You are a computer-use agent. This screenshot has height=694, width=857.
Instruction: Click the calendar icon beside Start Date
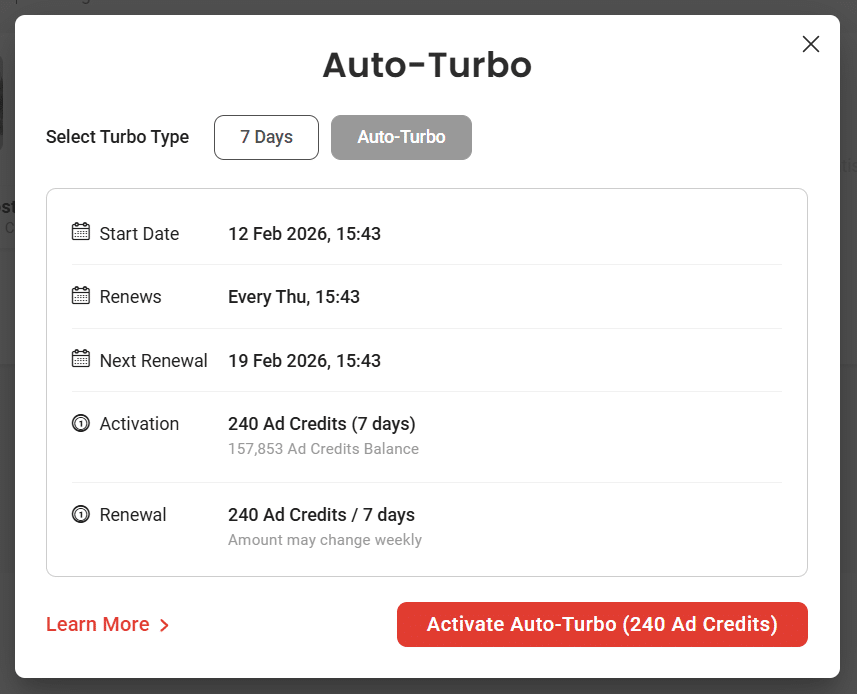pyautogui.click(x=81, y=232)
